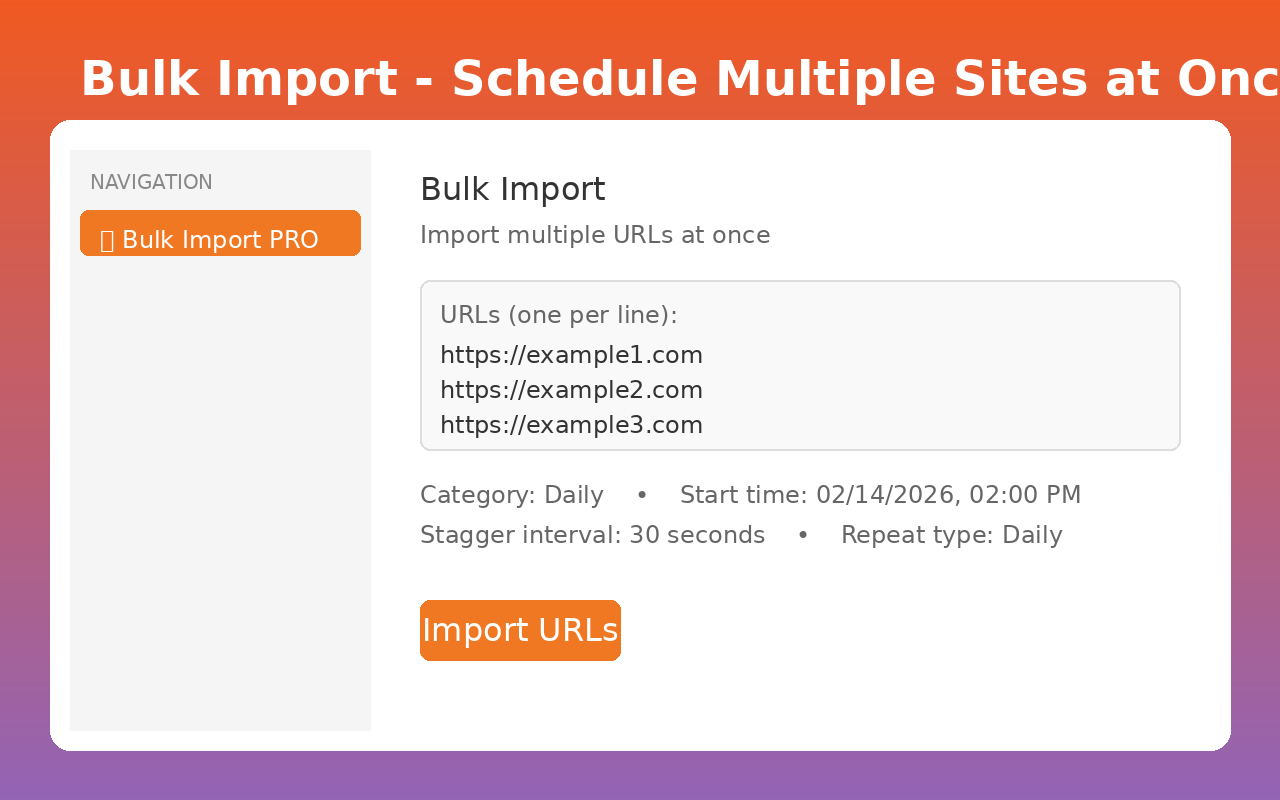The height and width of the screenshot is (800, 1280).
Task: Select the https://example3.com line
Action: pyautogui.click(x=571, y=425)
